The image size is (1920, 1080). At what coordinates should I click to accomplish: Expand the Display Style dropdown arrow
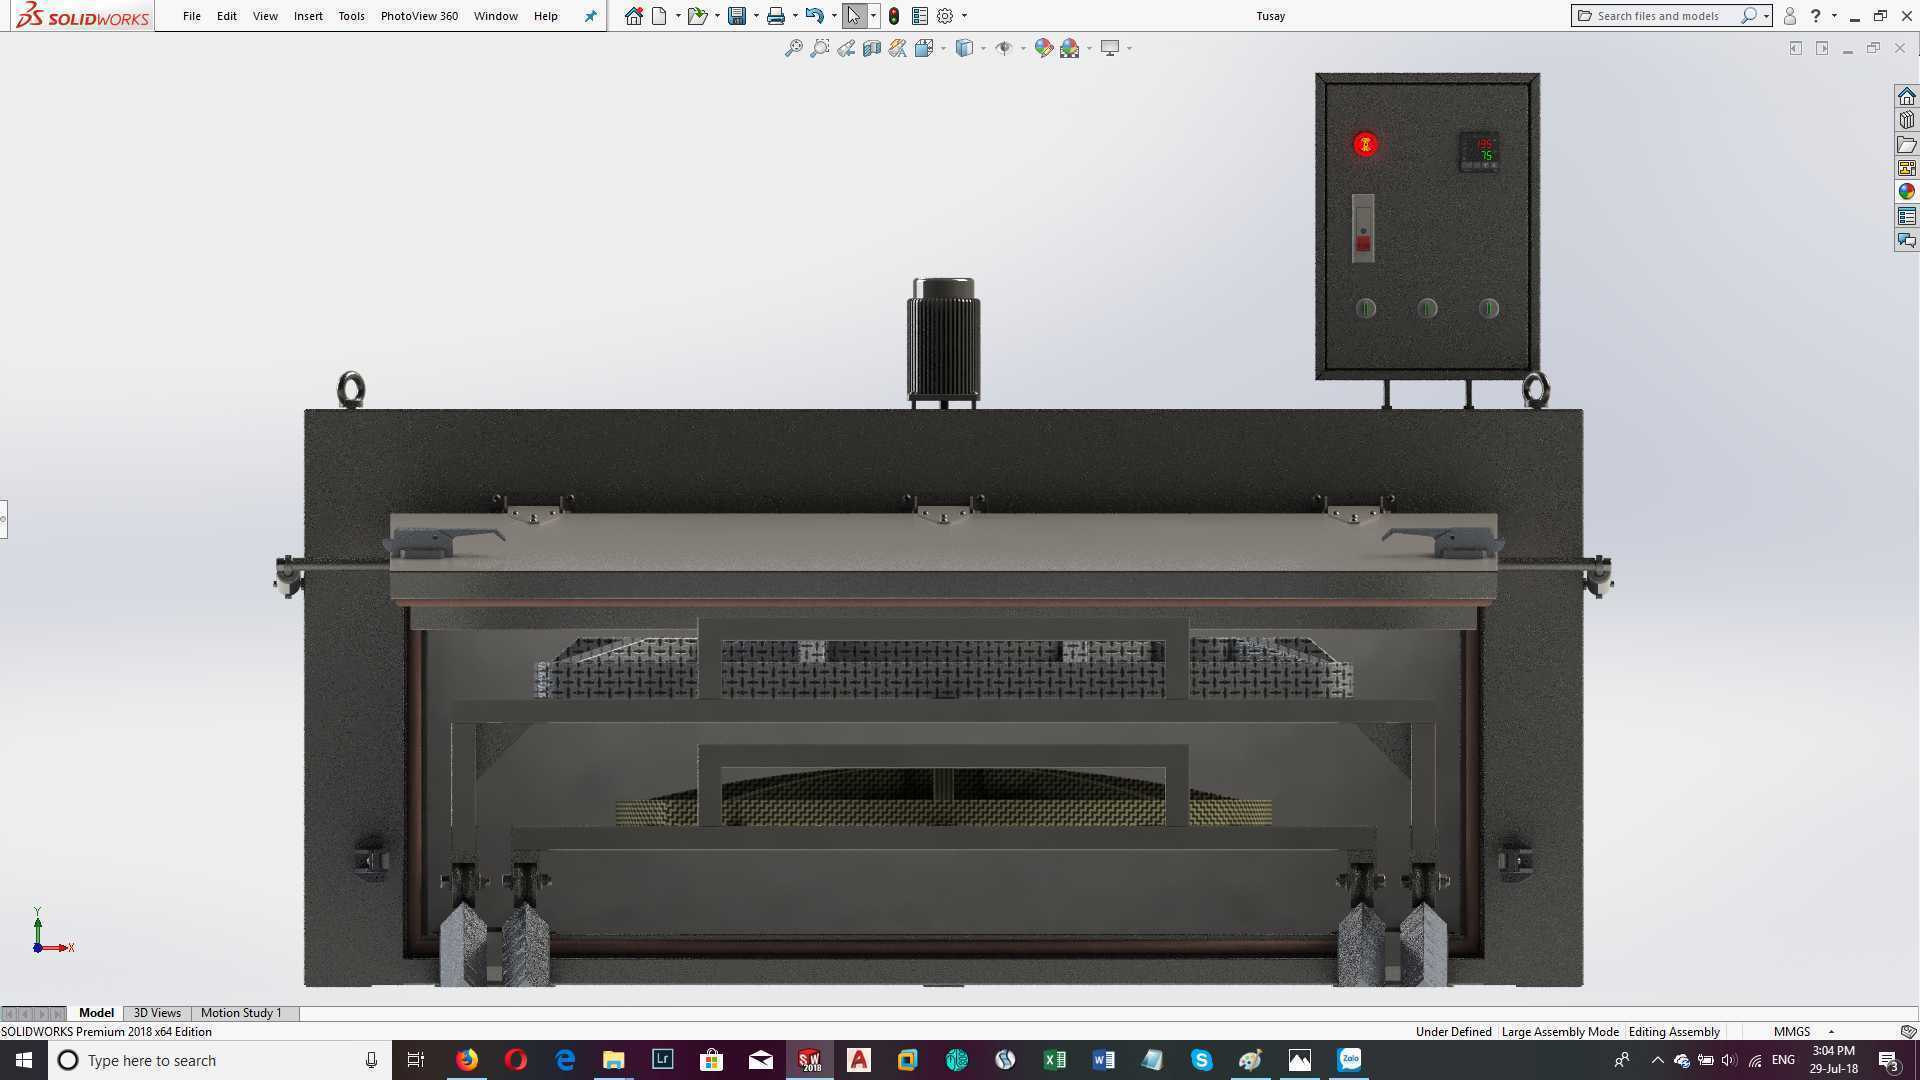pyautogui.click(x=983, y=48)
